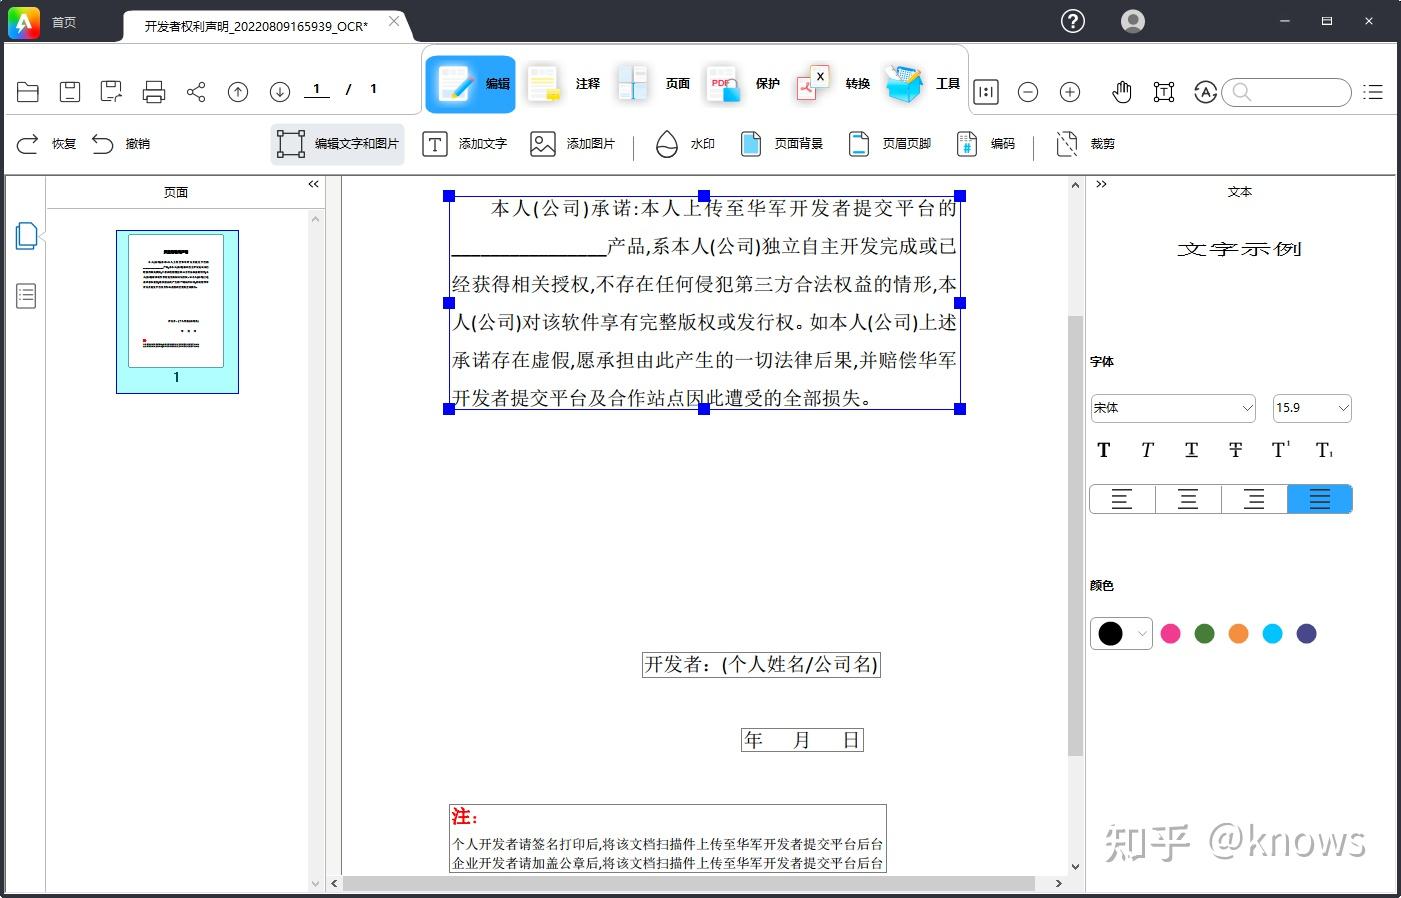Click the 恢复 redo button
Image resolution: width=1401 pixels, height=898 pixels.
(x=47, y=144)
